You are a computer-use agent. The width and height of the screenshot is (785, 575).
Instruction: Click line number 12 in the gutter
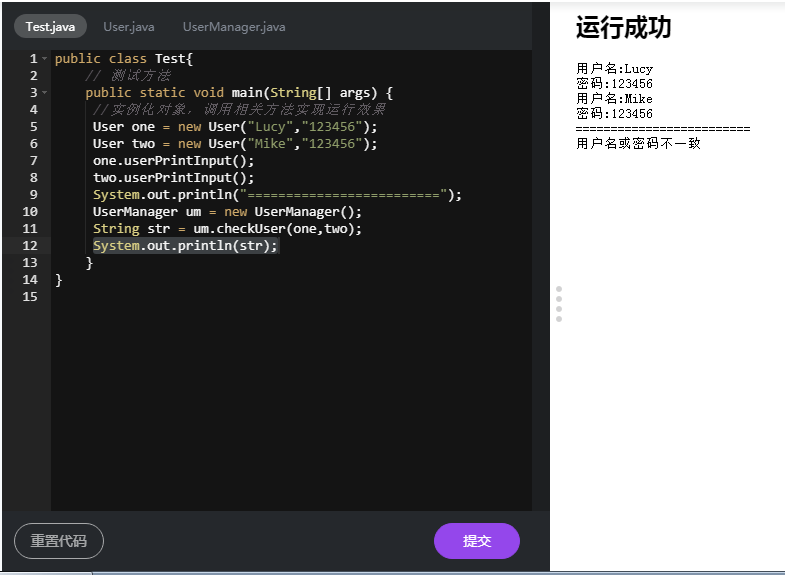tap(30, 246)
